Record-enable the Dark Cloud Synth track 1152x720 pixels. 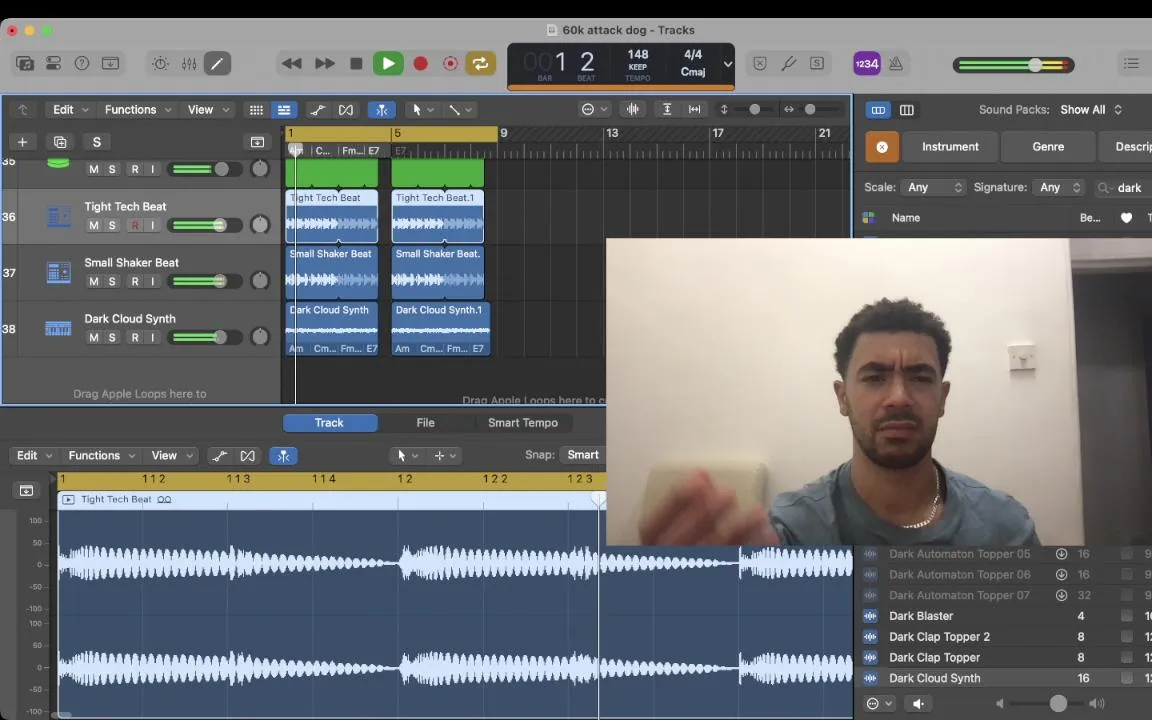[135, 337]
